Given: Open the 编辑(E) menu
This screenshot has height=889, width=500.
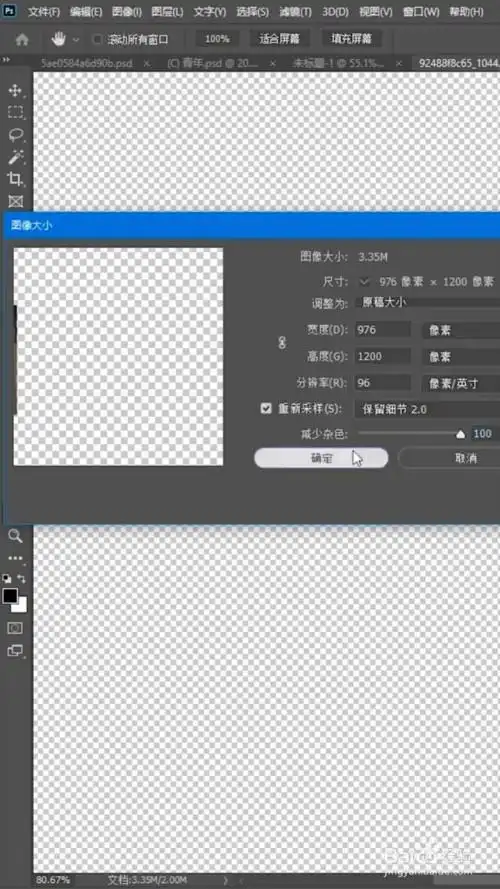Looking at the screenshot, I should click(x=86, y=11).
